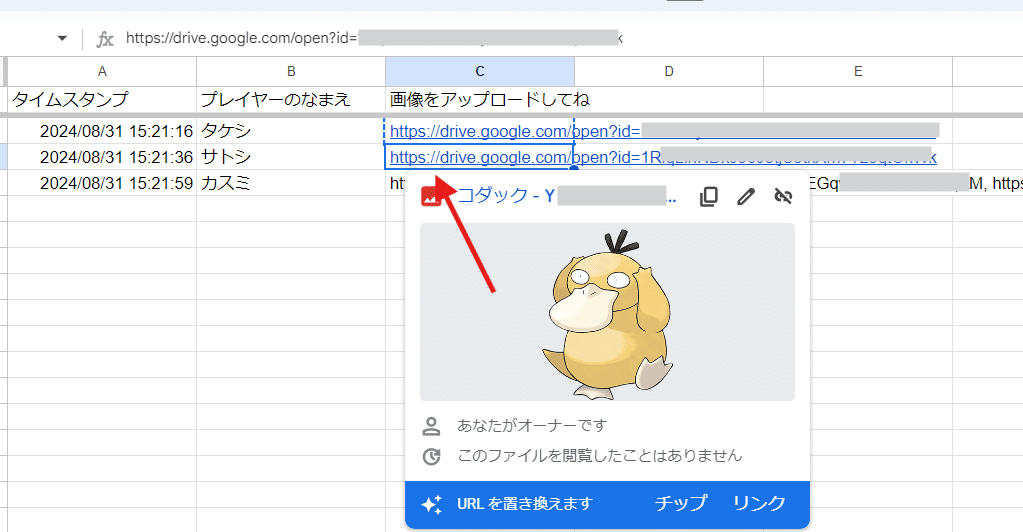Select column B header

[291, 71]
